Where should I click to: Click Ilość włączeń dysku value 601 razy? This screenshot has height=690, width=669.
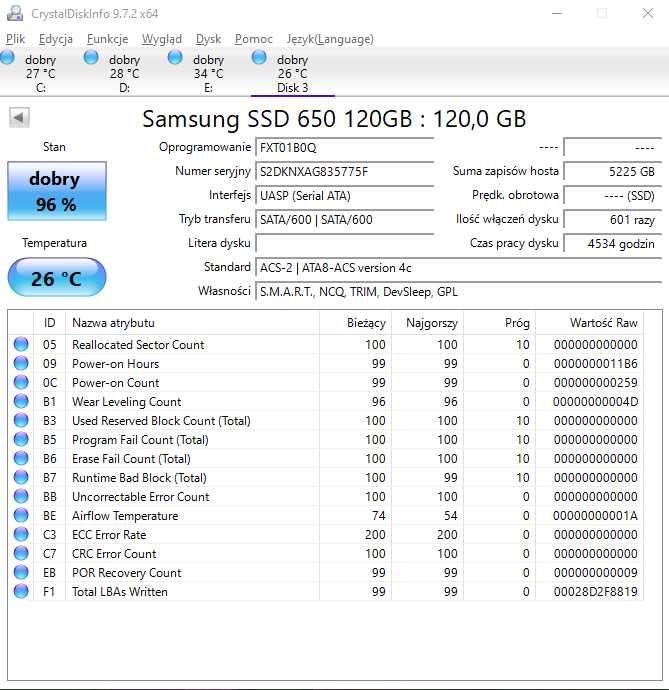(x=613, y=220)
